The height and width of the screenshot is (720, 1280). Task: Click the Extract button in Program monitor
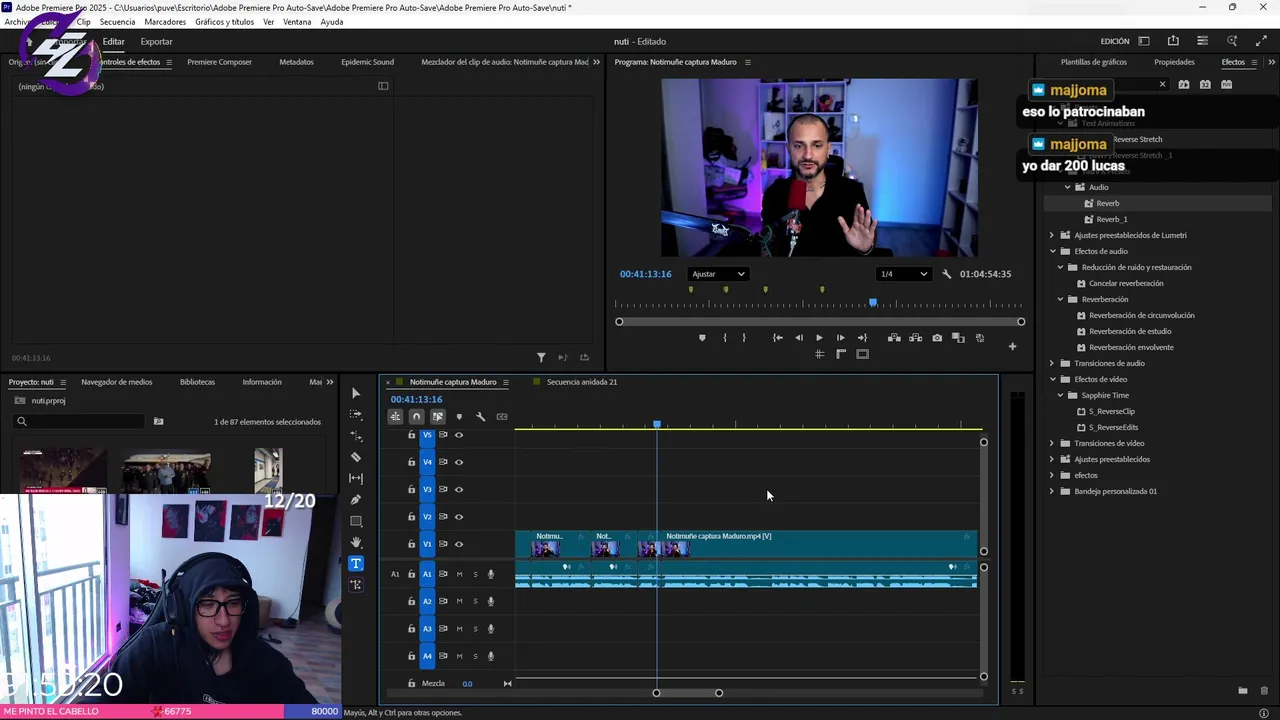(915, 338)
